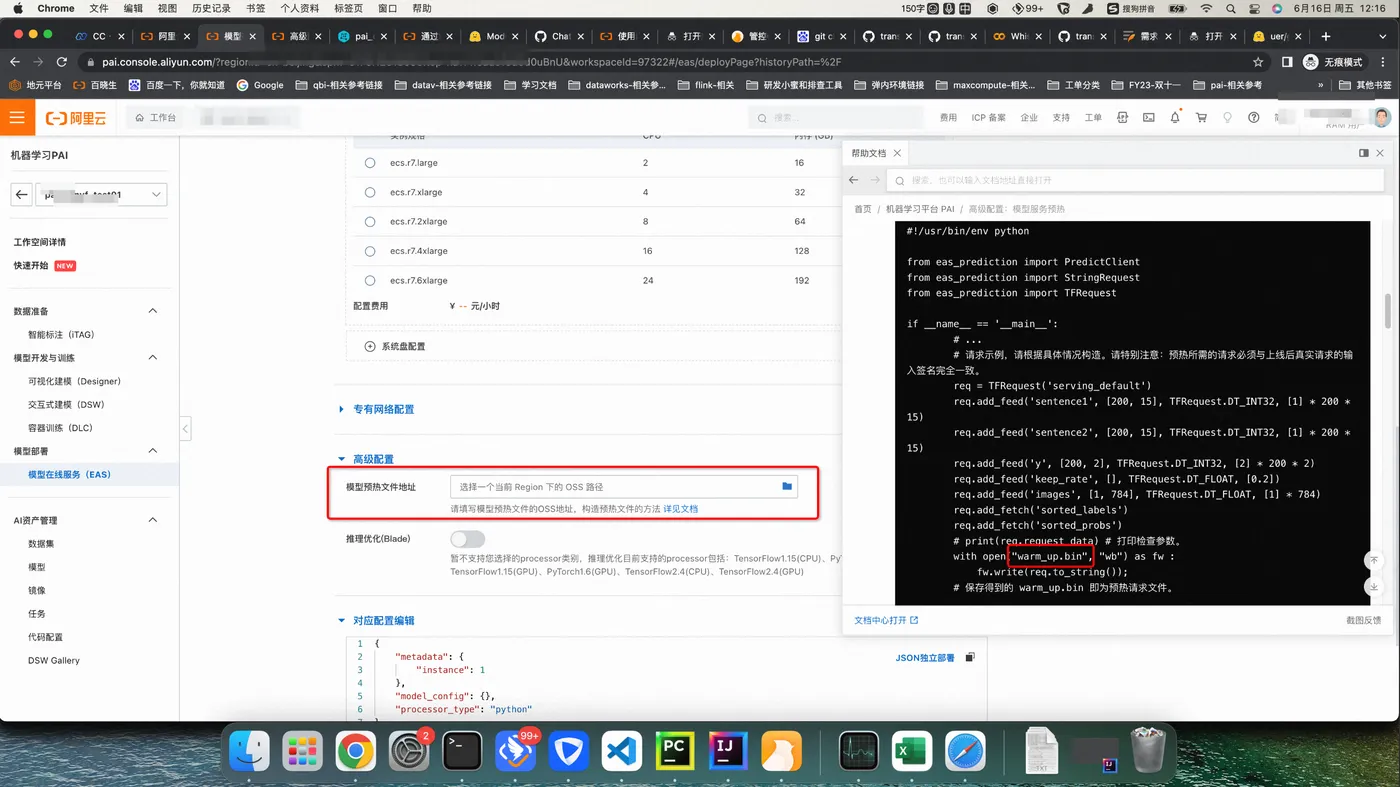Open a new Chrome tab
The height and width of the screenshot is (787, 1400).
(1326, 36)
